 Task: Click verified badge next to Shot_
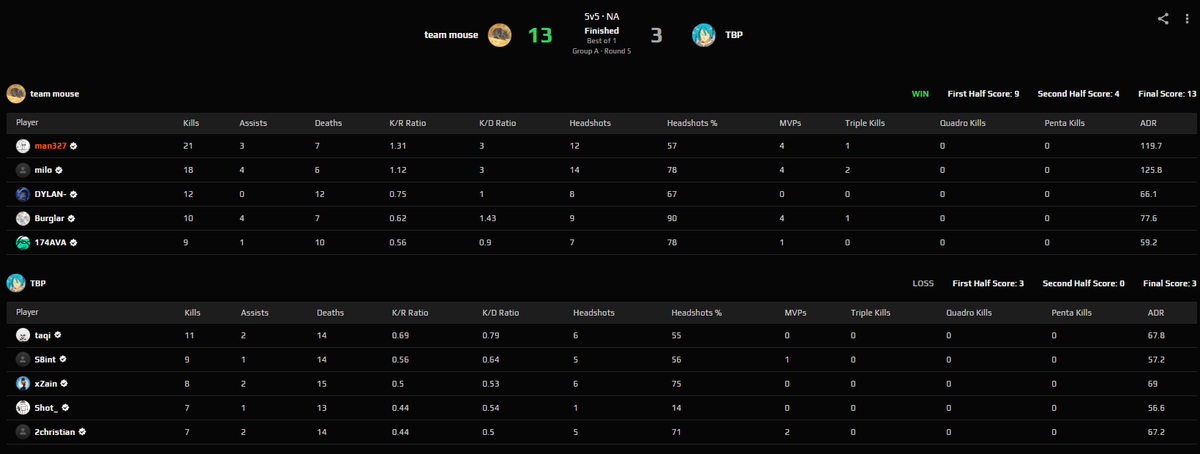click(65, 407)
